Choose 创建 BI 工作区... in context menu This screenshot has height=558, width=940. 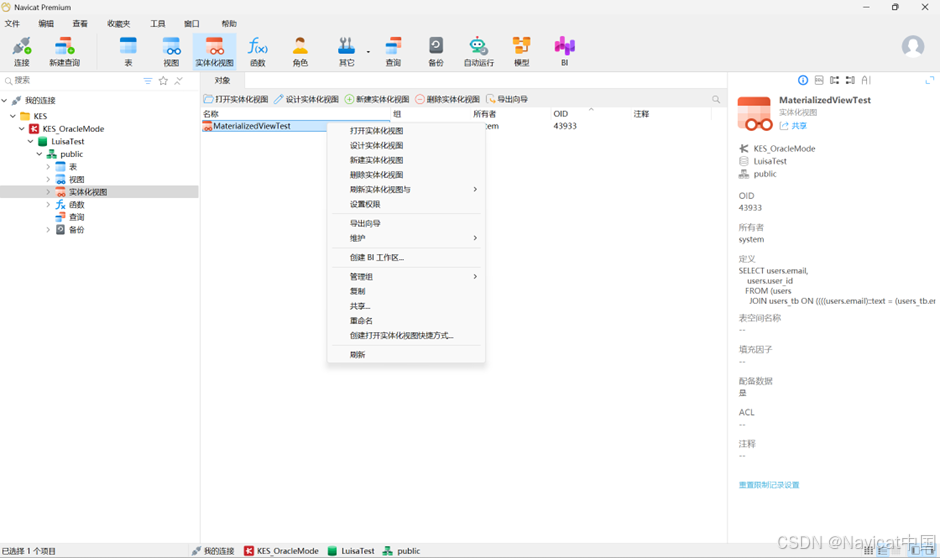pyautogui.click(x=406, y=257)
